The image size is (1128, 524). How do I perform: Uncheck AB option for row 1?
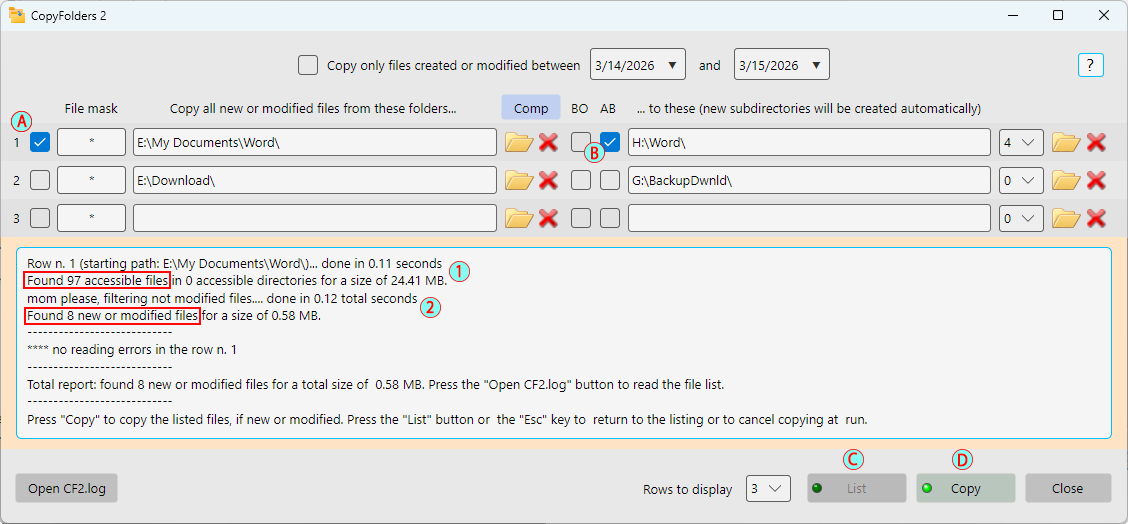click(x=610, y=142)
